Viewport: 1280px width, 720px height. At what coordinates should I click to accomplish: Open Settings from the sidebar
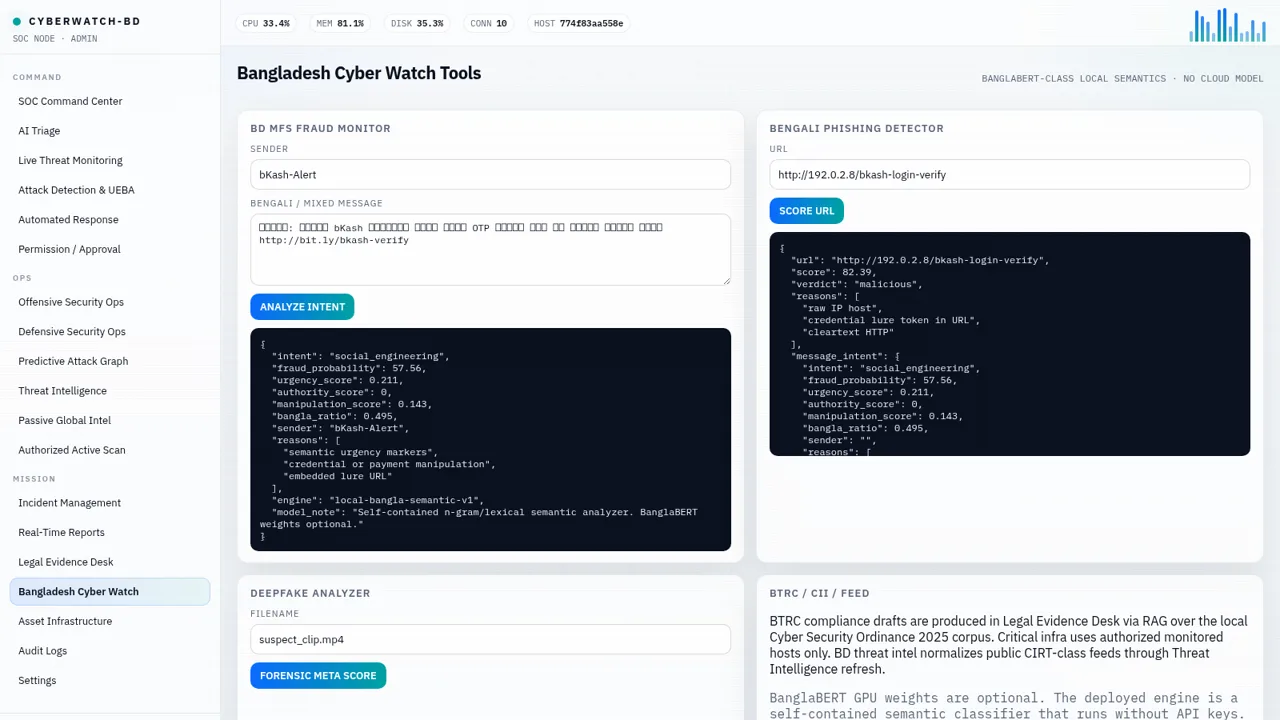click(x=110, y=680)
